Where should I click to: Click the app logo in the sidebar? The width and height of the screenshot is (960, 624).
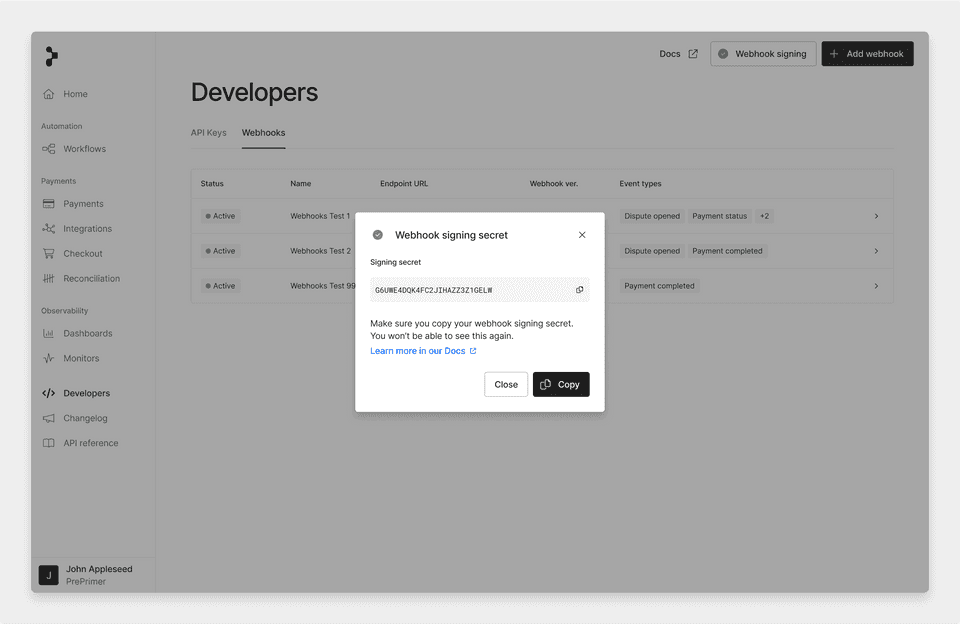pyautogui.click(x=51, y=56)
